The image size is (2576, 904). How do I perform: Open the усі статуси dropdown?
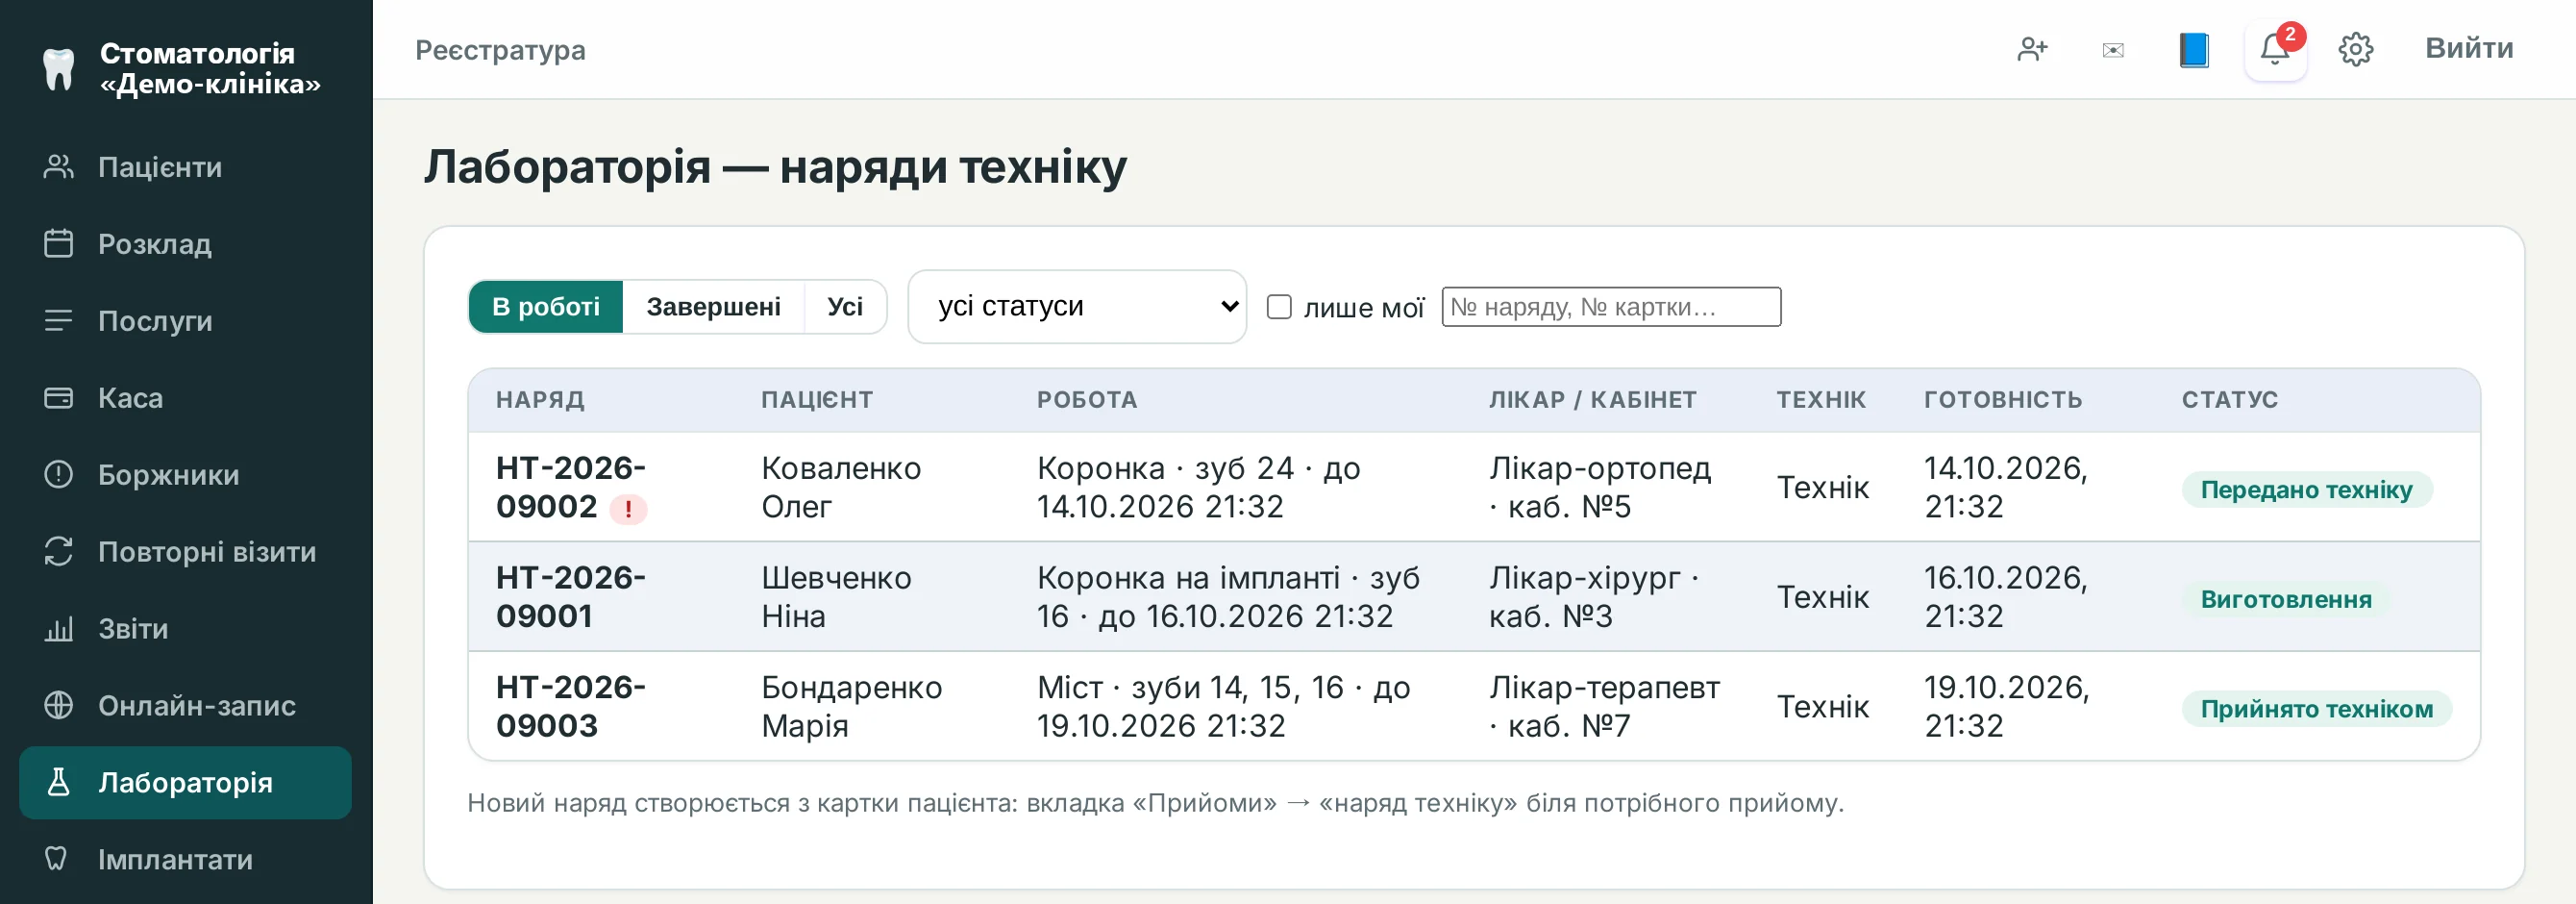[1077, 307]
